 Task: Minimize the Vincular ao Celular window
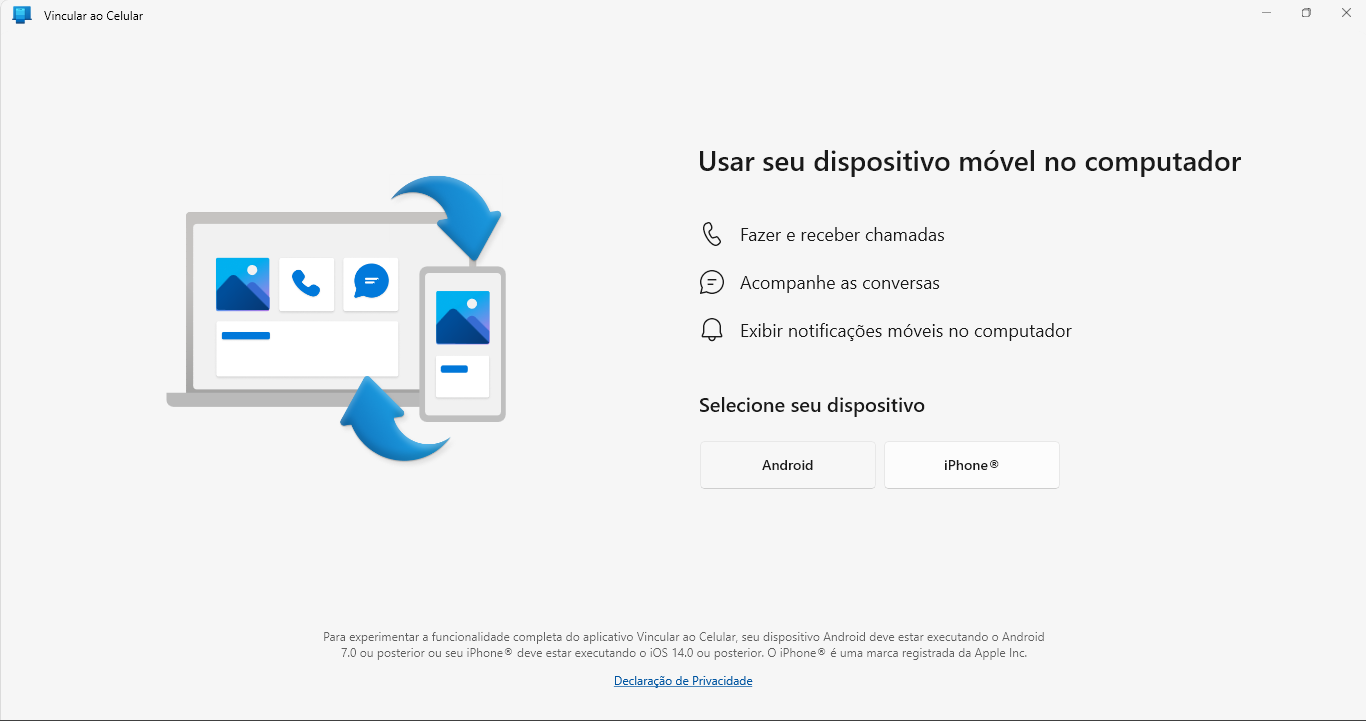point(1266,13)
